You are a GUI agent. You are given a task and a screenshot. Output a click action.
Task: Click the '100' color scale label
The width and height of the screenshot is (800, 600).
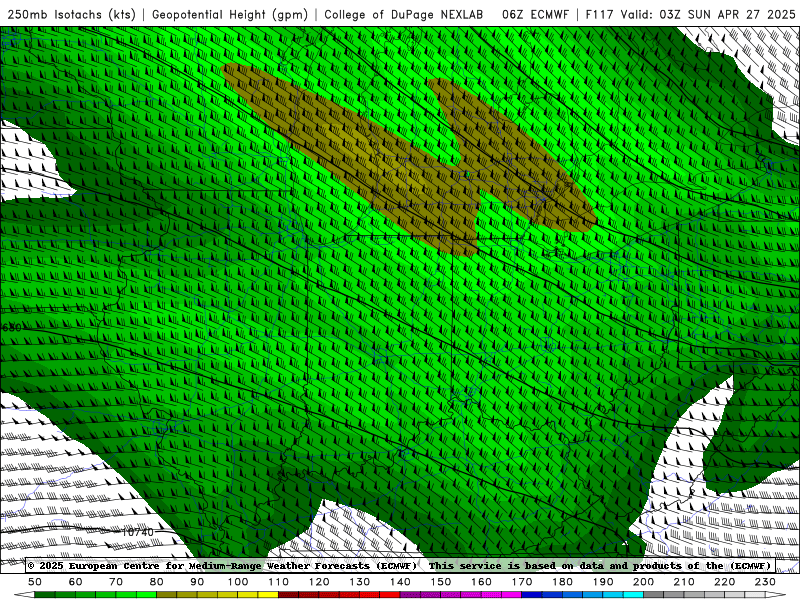(238, 582)
